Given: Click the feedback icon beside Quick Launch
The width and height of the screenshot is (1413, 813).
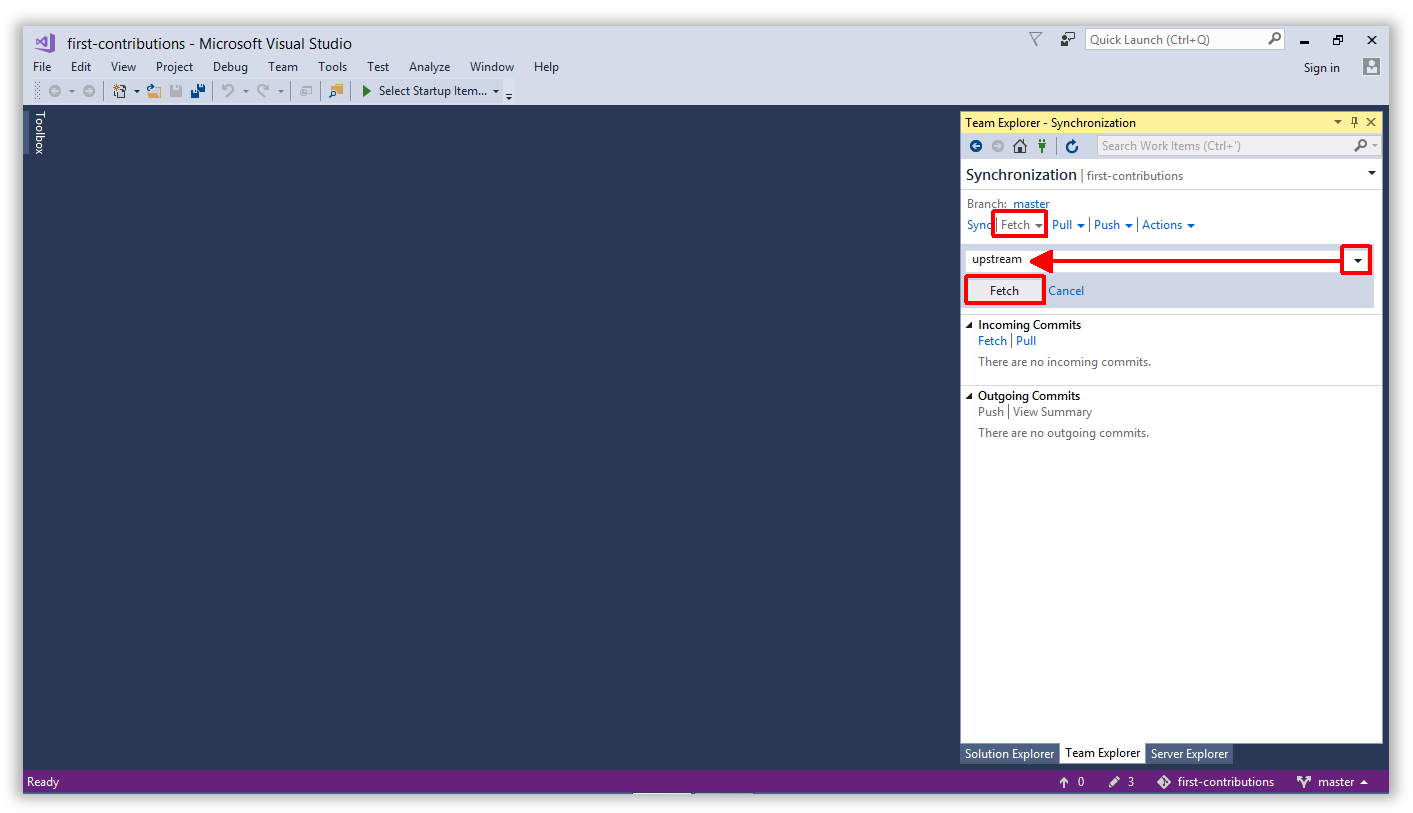Looking at the screenshot, I should tap(1068, 39).
